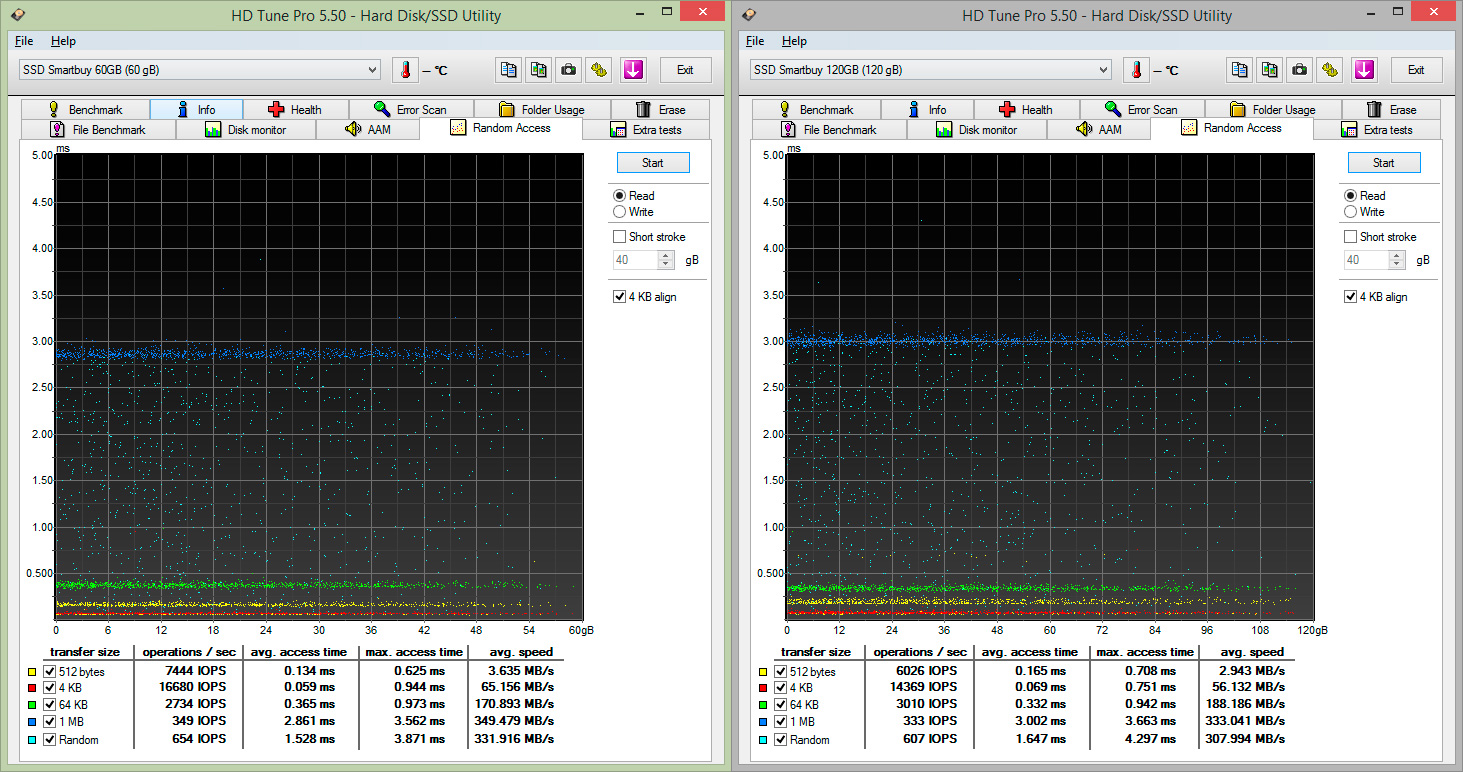Viewport: 1463px width, 772px height.
Task: Open the File menu in the left window
Action: [x=24, y=41]
